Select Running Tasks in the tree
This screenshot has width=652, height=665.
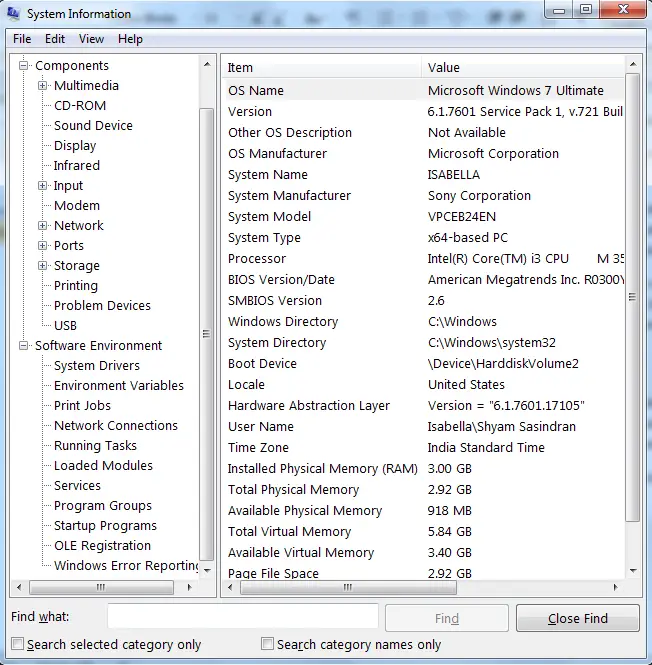click(95, 446)
